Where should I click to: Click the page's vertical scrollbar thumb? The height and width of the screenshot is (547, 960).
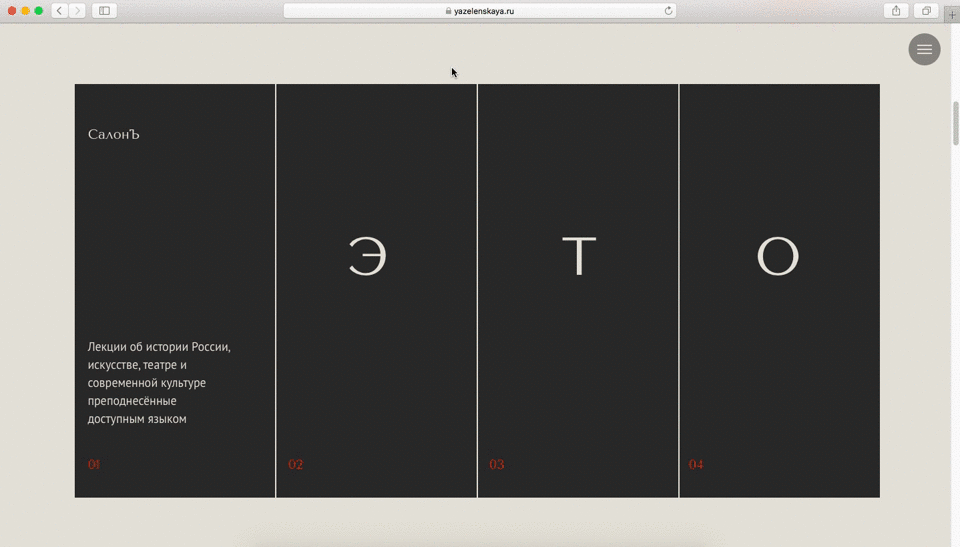(955, 123)
